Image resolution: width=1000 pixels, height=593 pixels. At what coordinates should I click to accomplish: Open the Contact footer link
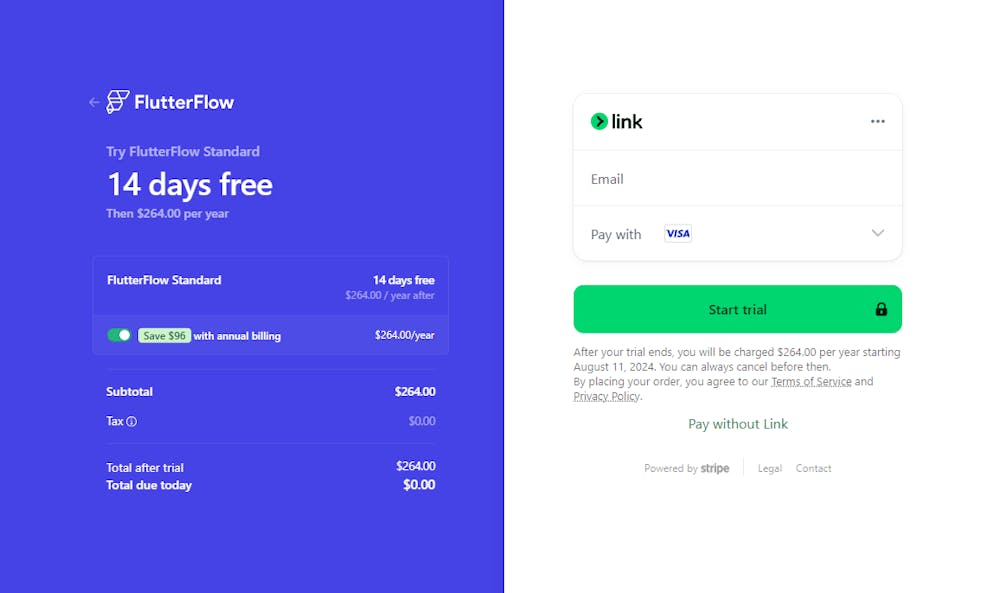(x=813, y=468)
